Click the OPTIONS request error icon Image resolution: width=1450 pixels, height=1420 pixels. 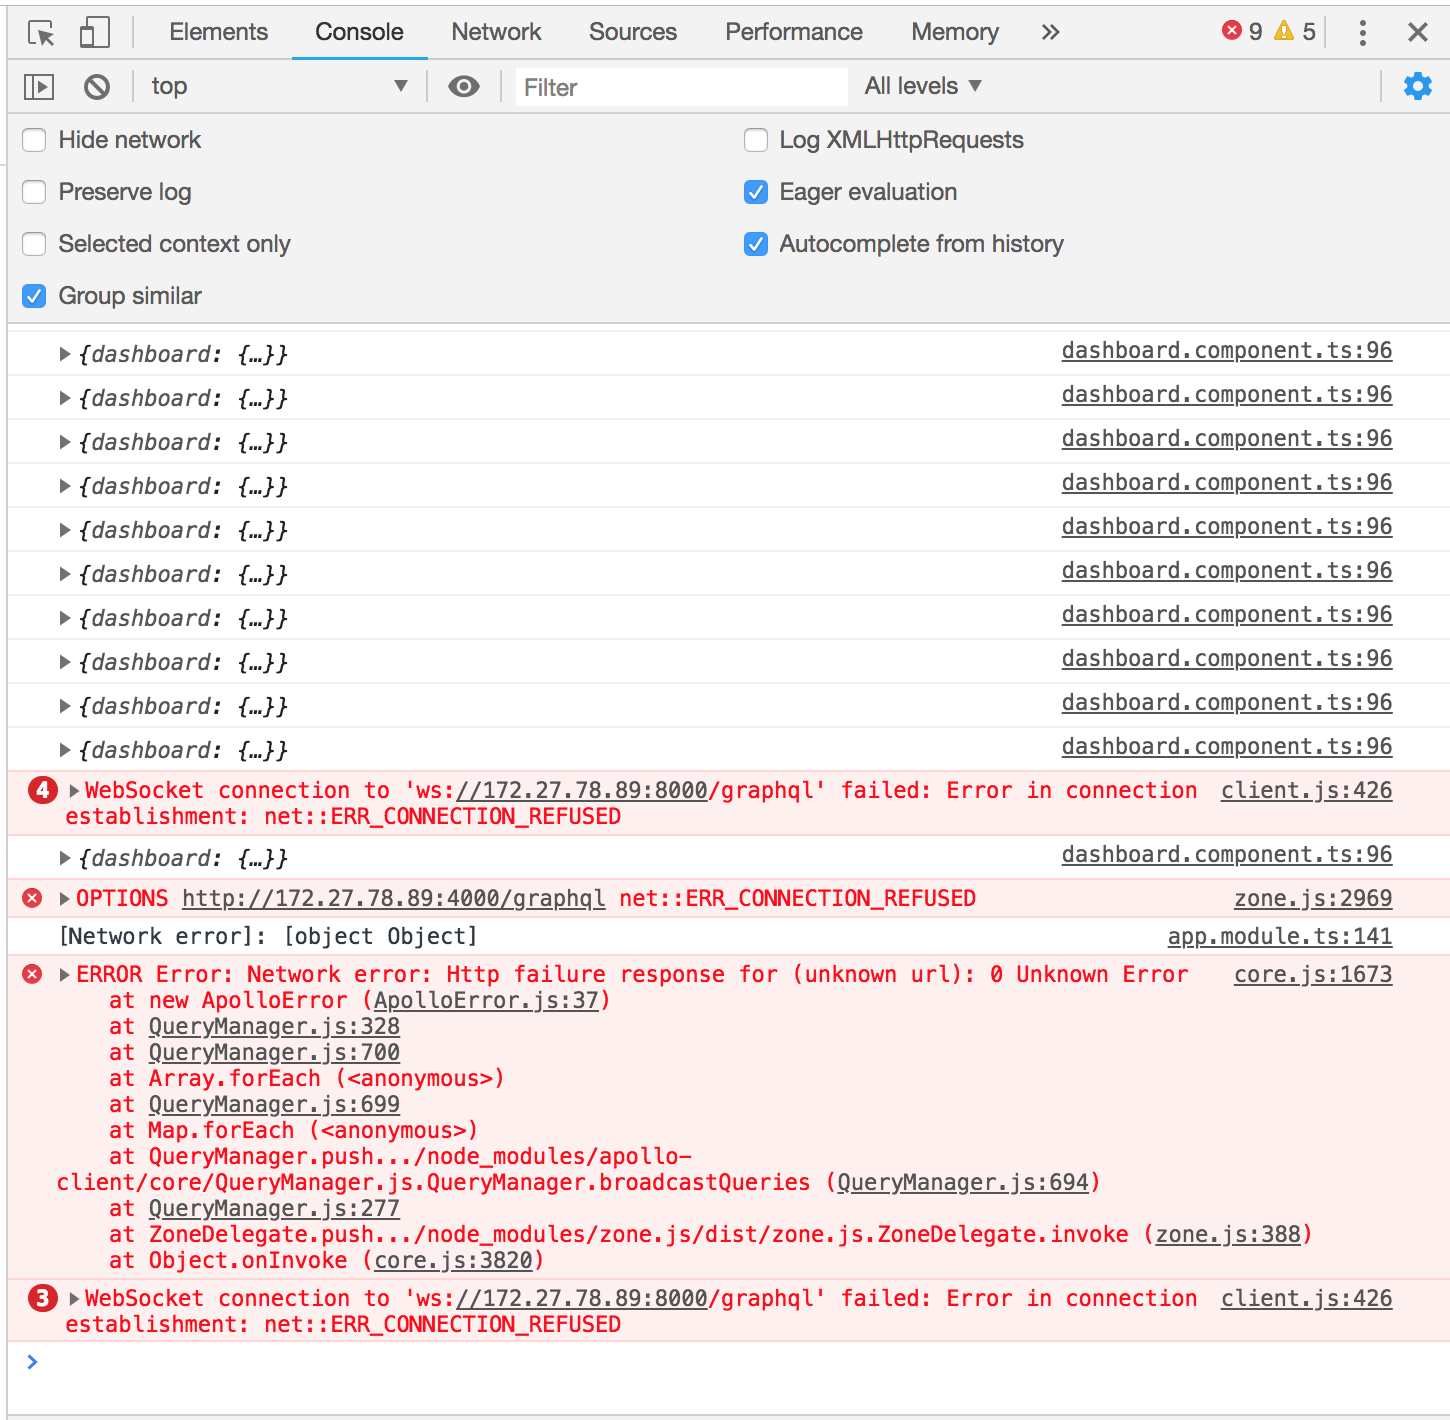32,898
